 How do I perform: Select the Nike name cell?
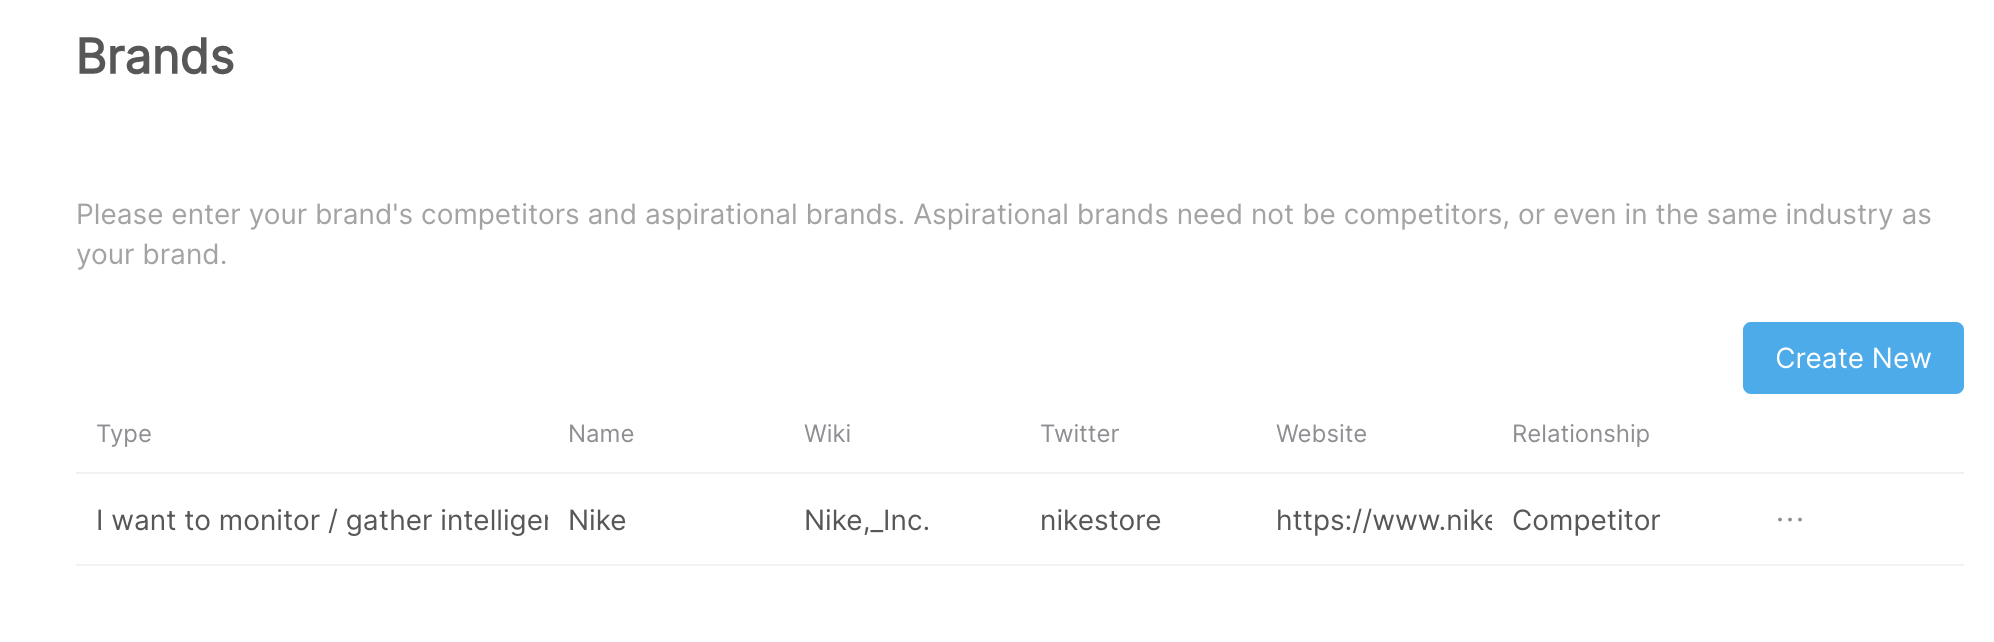pos(596,519)
